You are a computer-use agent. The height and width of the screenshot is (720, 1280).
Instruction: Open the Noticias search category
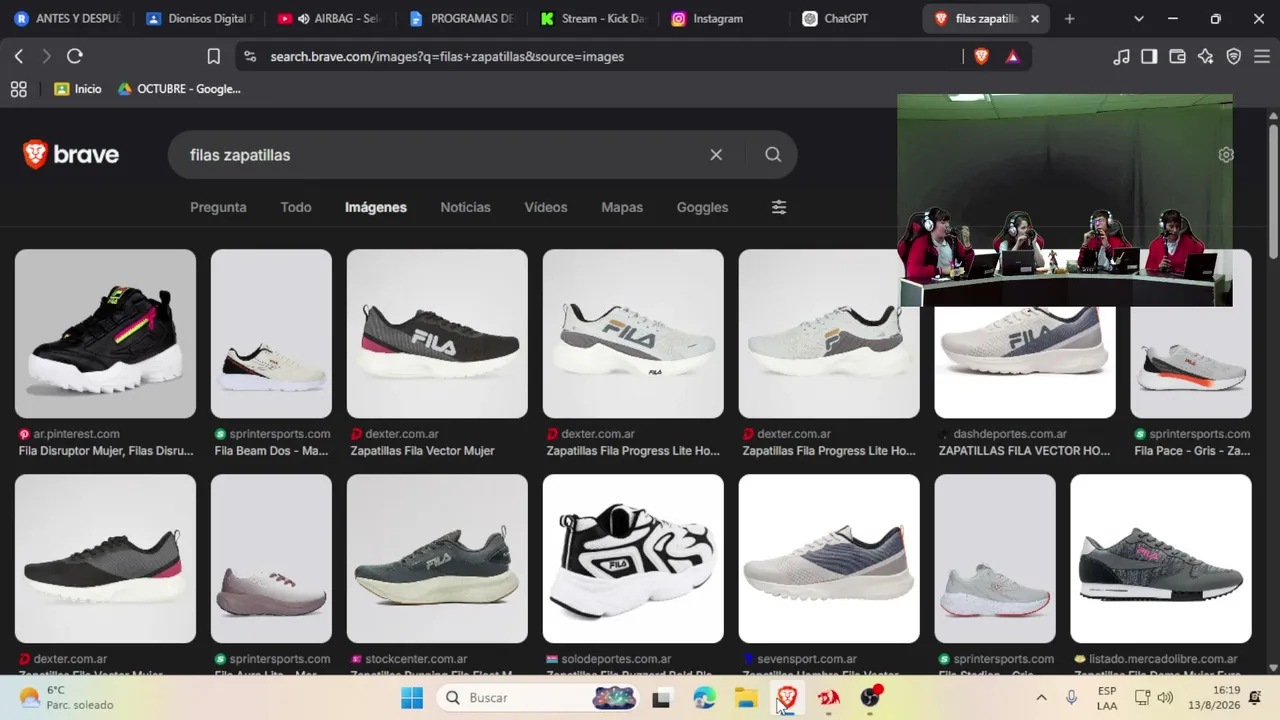click(466, 207)
